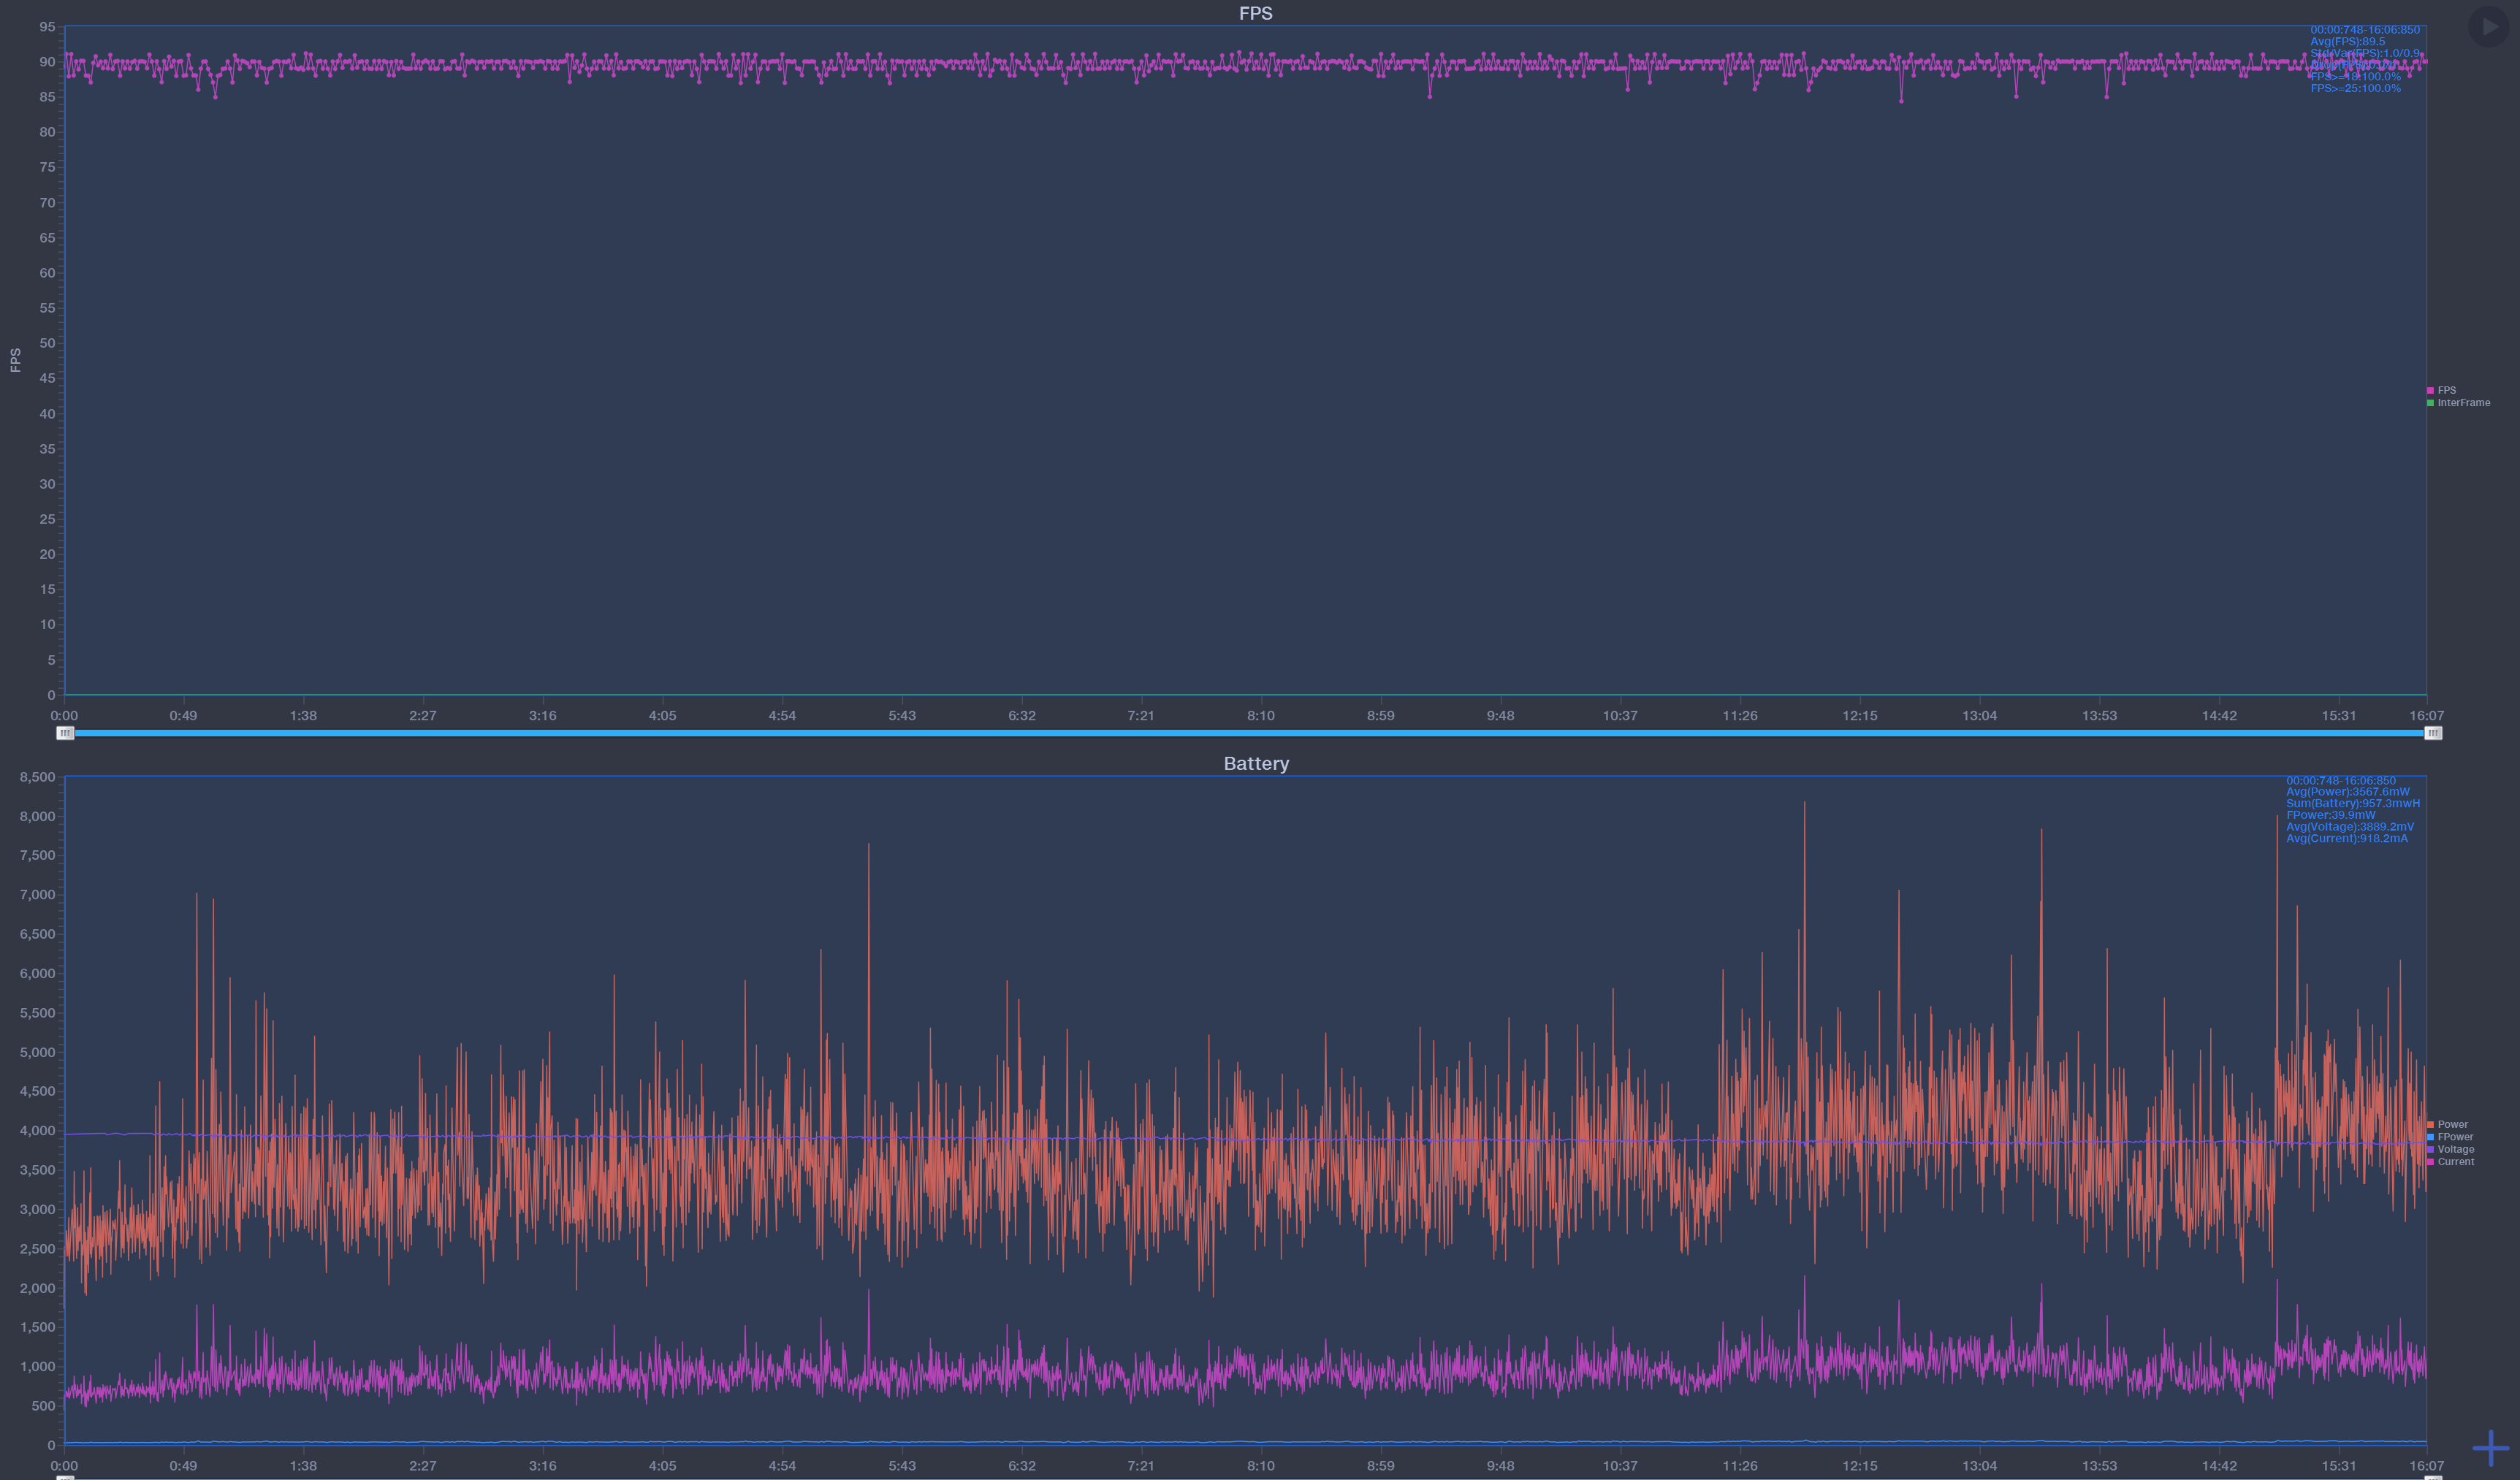This screenshot has width=2520, height=1480.
Task: Toggle the Voltage series in Battery legend
Action: [2450, 1149]
